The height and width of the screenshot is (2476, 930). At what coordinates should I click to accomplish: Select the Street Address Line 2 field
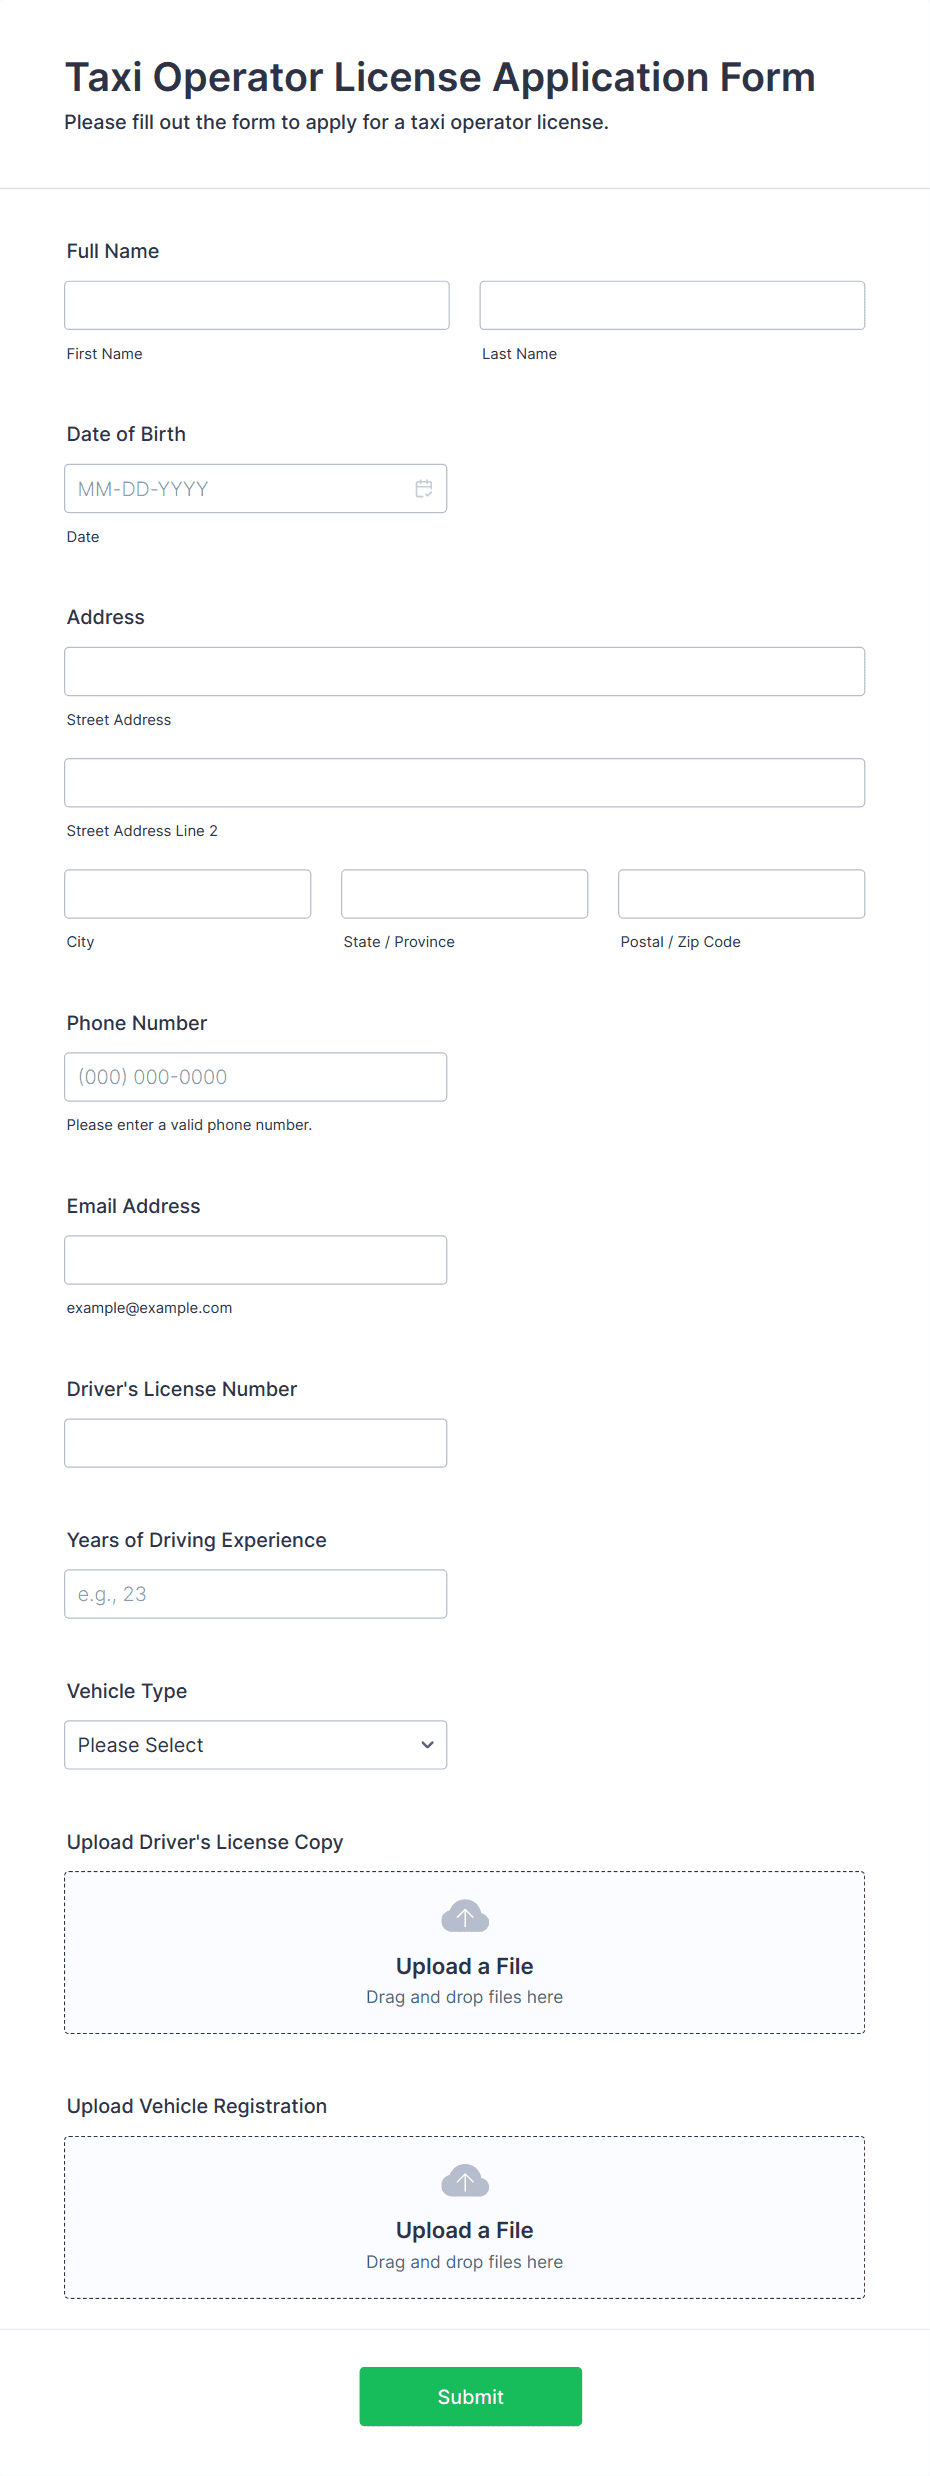pos(465,782)
